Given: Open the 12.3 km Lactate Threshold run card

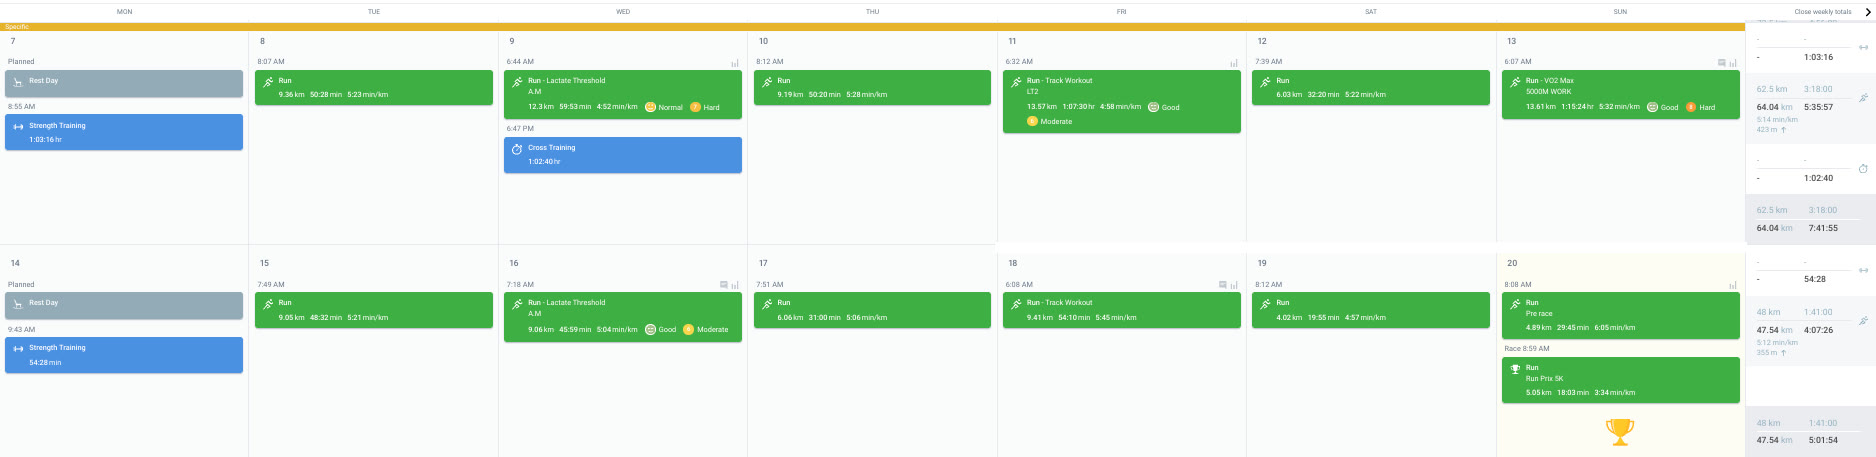Looking at the screenshot, I should [623, 94].
